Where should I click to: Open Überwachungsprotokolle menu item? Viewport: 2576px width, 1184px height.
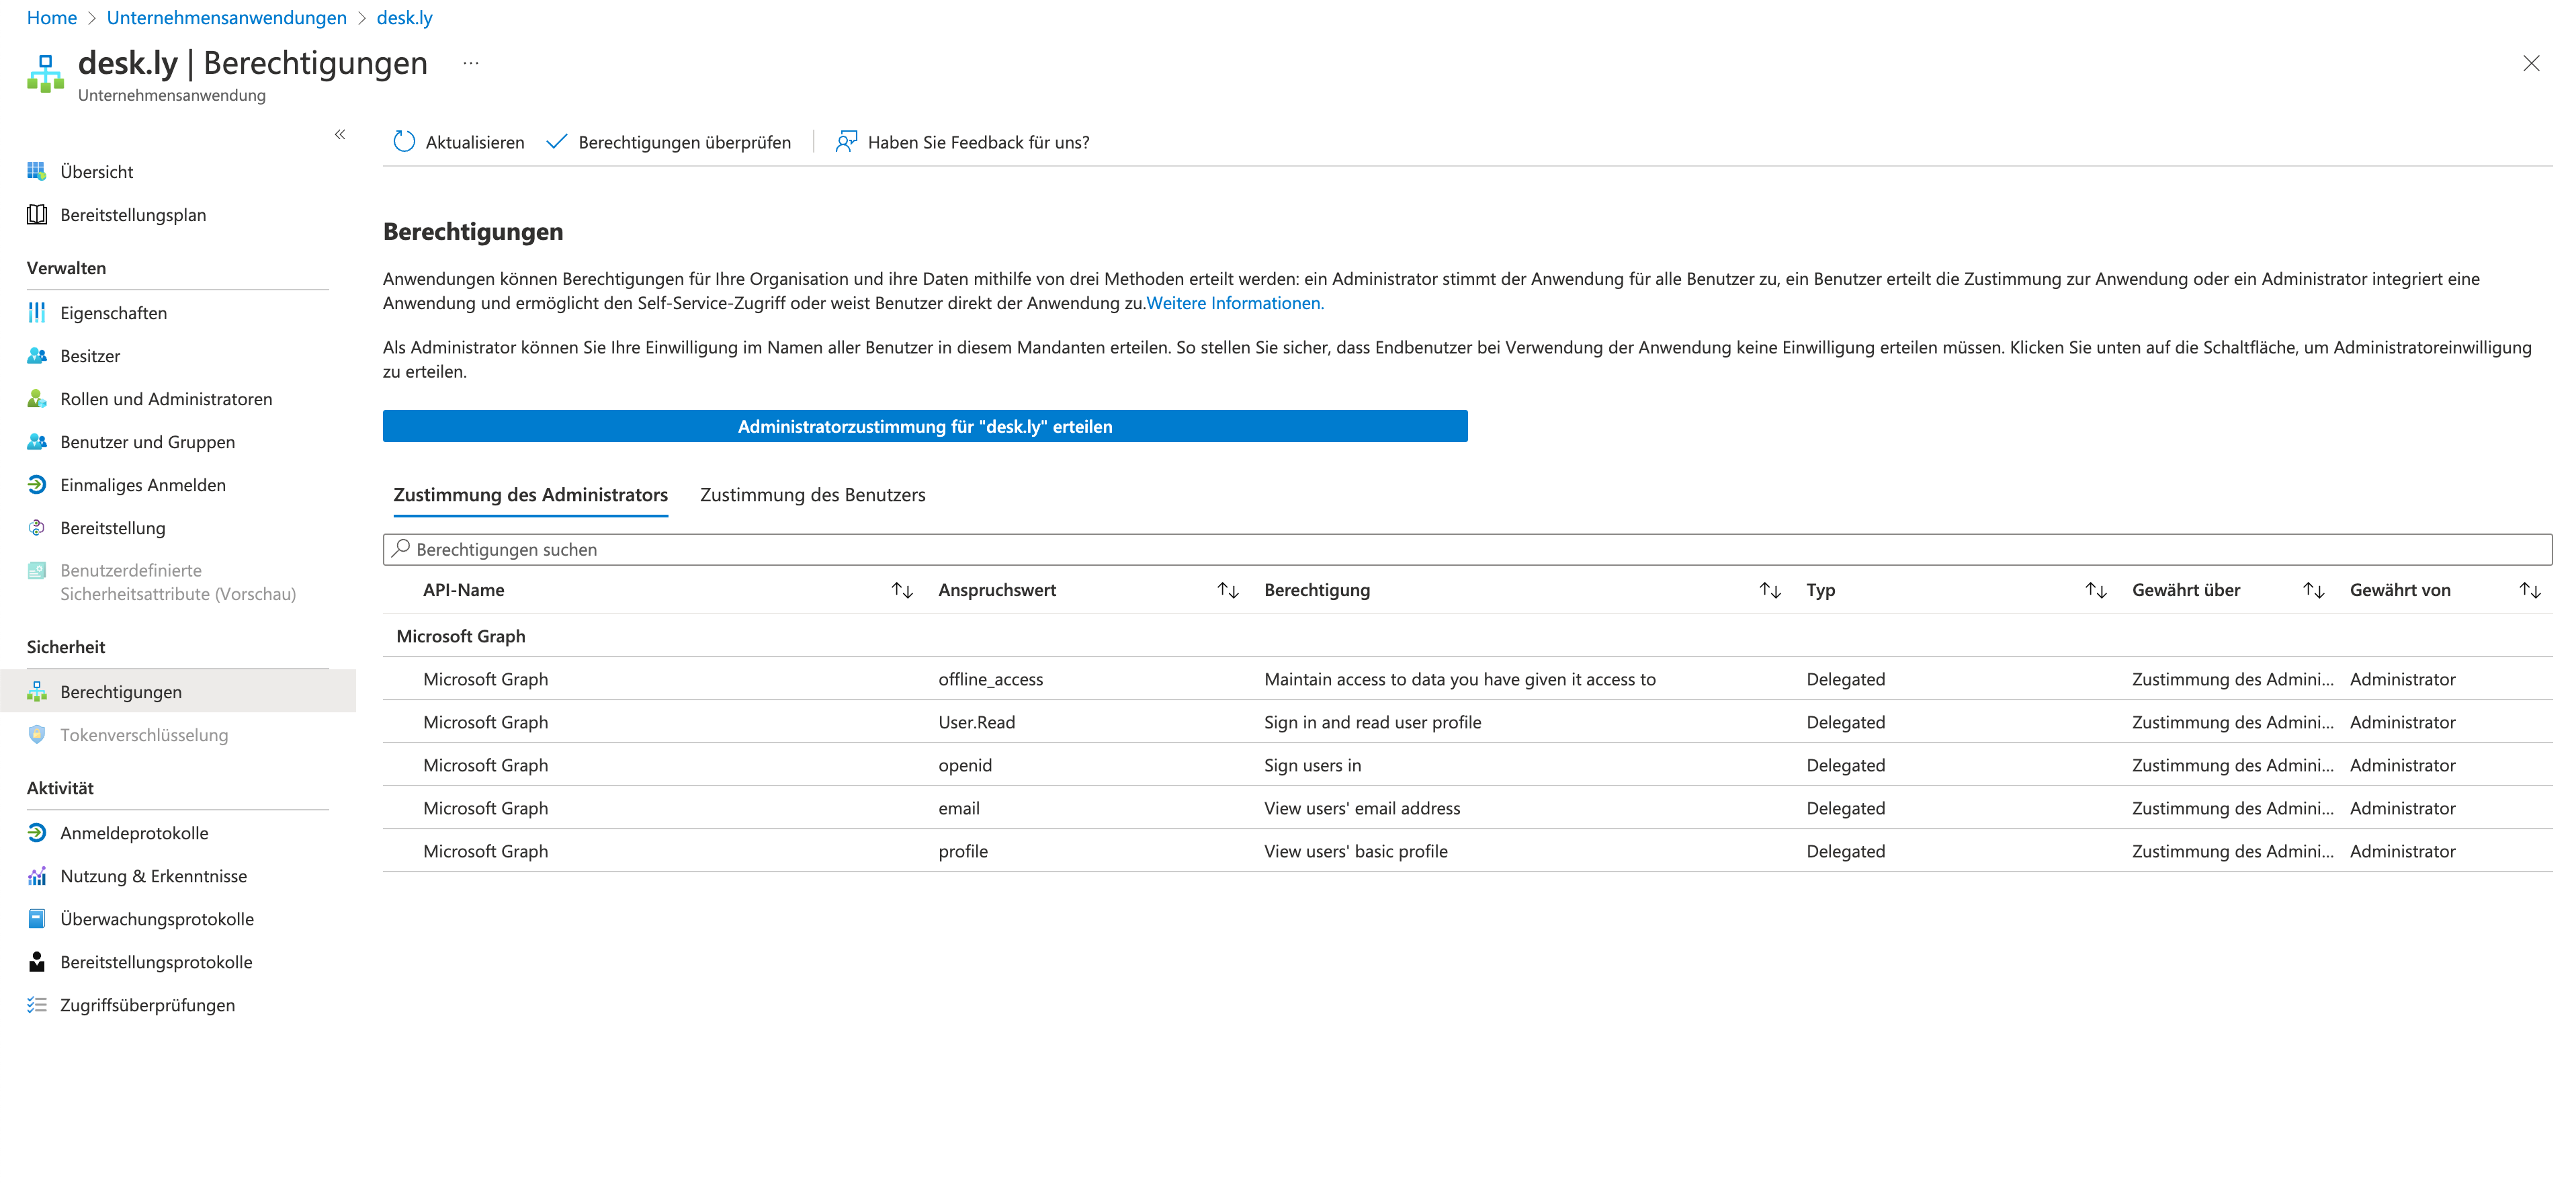point(157,918)
